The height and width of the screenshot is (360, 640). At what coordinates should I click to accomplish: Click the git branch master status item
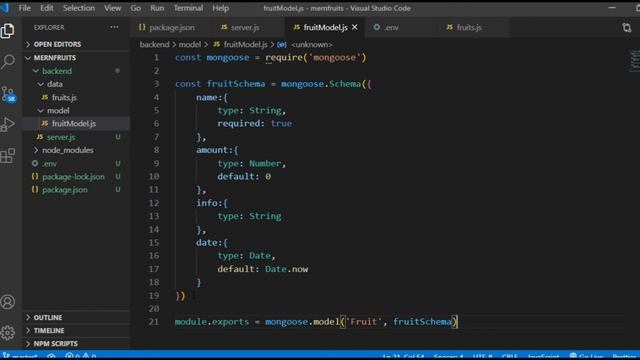pyautogui.click(x=20, y=356)
